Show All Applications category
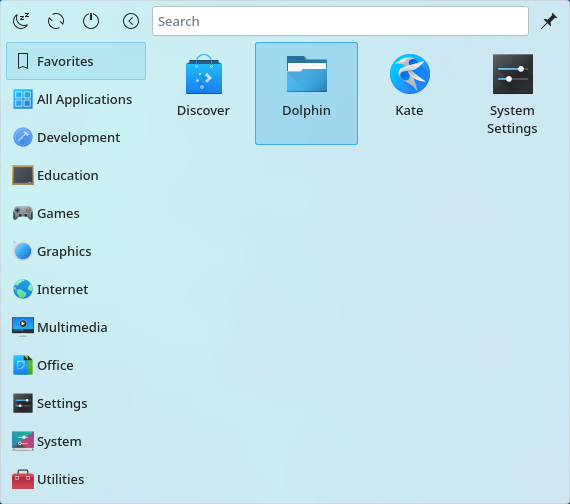 [x=76, y=99]
